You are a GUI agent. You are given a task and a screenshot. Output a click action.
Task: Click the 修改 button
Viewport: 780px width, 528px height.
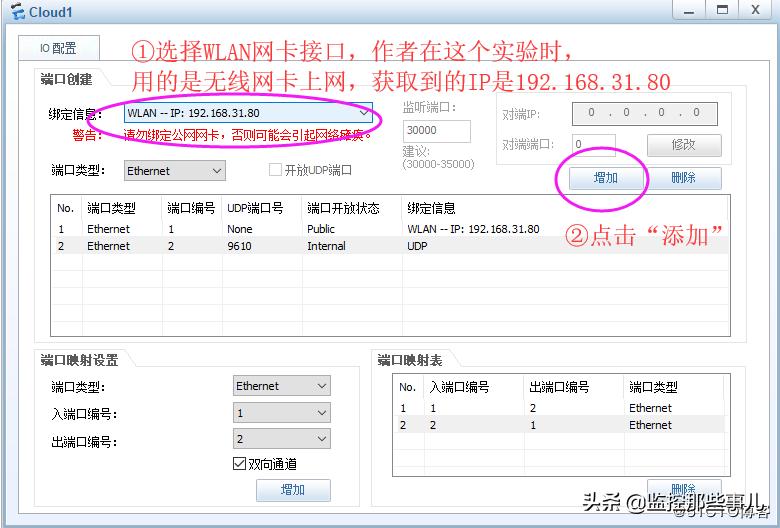[x=683, y=145]
